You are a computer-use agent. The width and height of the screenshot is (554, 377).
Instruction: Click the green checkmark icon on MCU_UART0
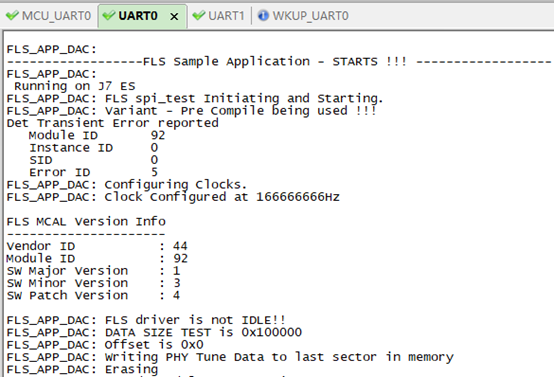pos(12,16)
